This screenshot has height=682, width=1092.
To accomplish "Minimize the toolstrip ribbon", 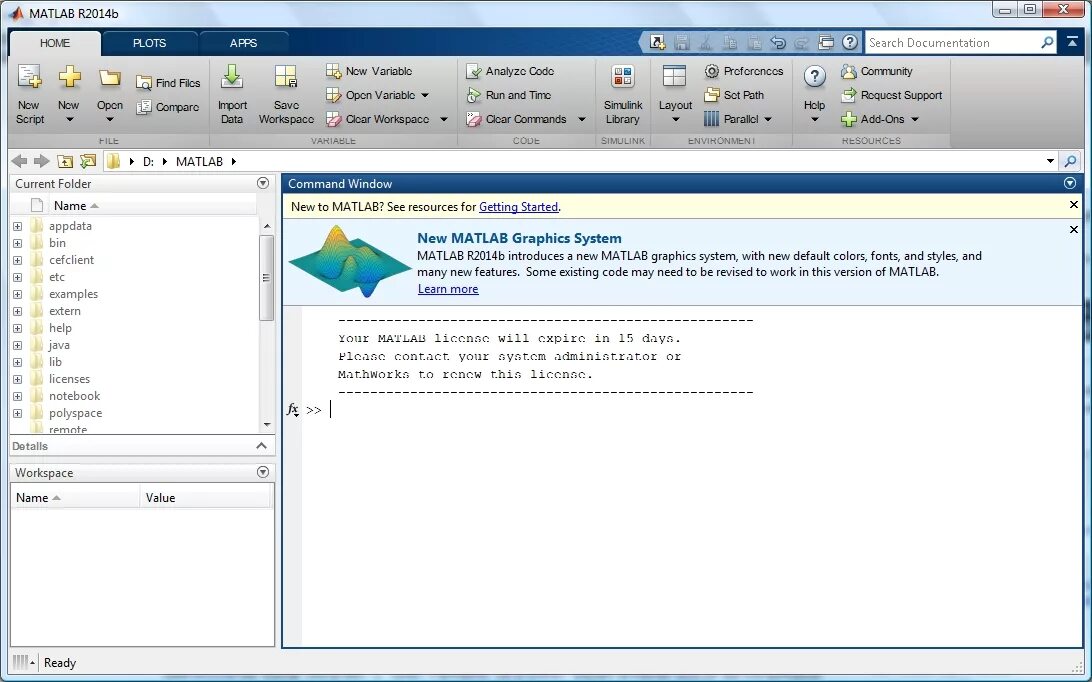I will (x=1072, y=42).
